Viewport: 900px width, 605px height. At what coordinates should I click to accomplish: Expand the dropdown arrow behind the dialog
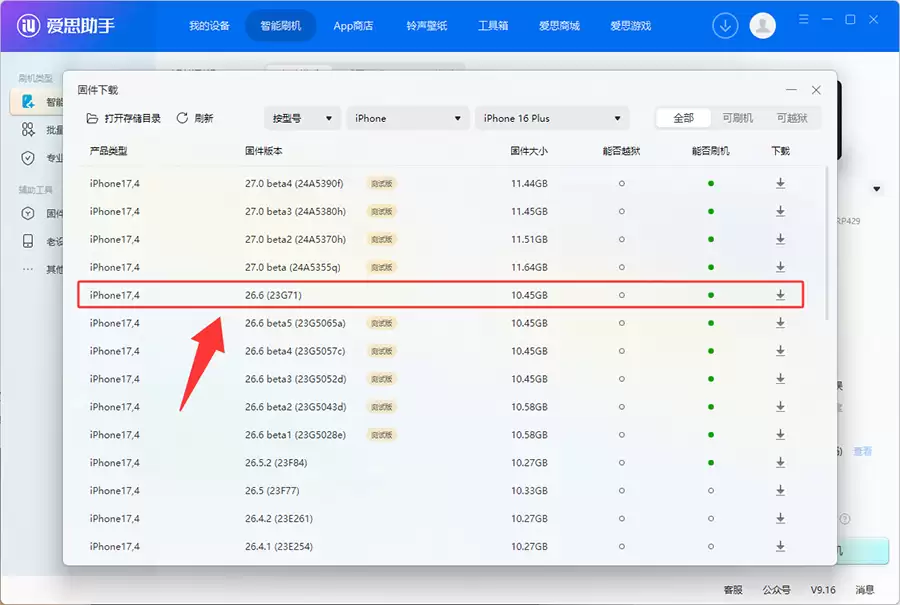(x=876, y=189)
